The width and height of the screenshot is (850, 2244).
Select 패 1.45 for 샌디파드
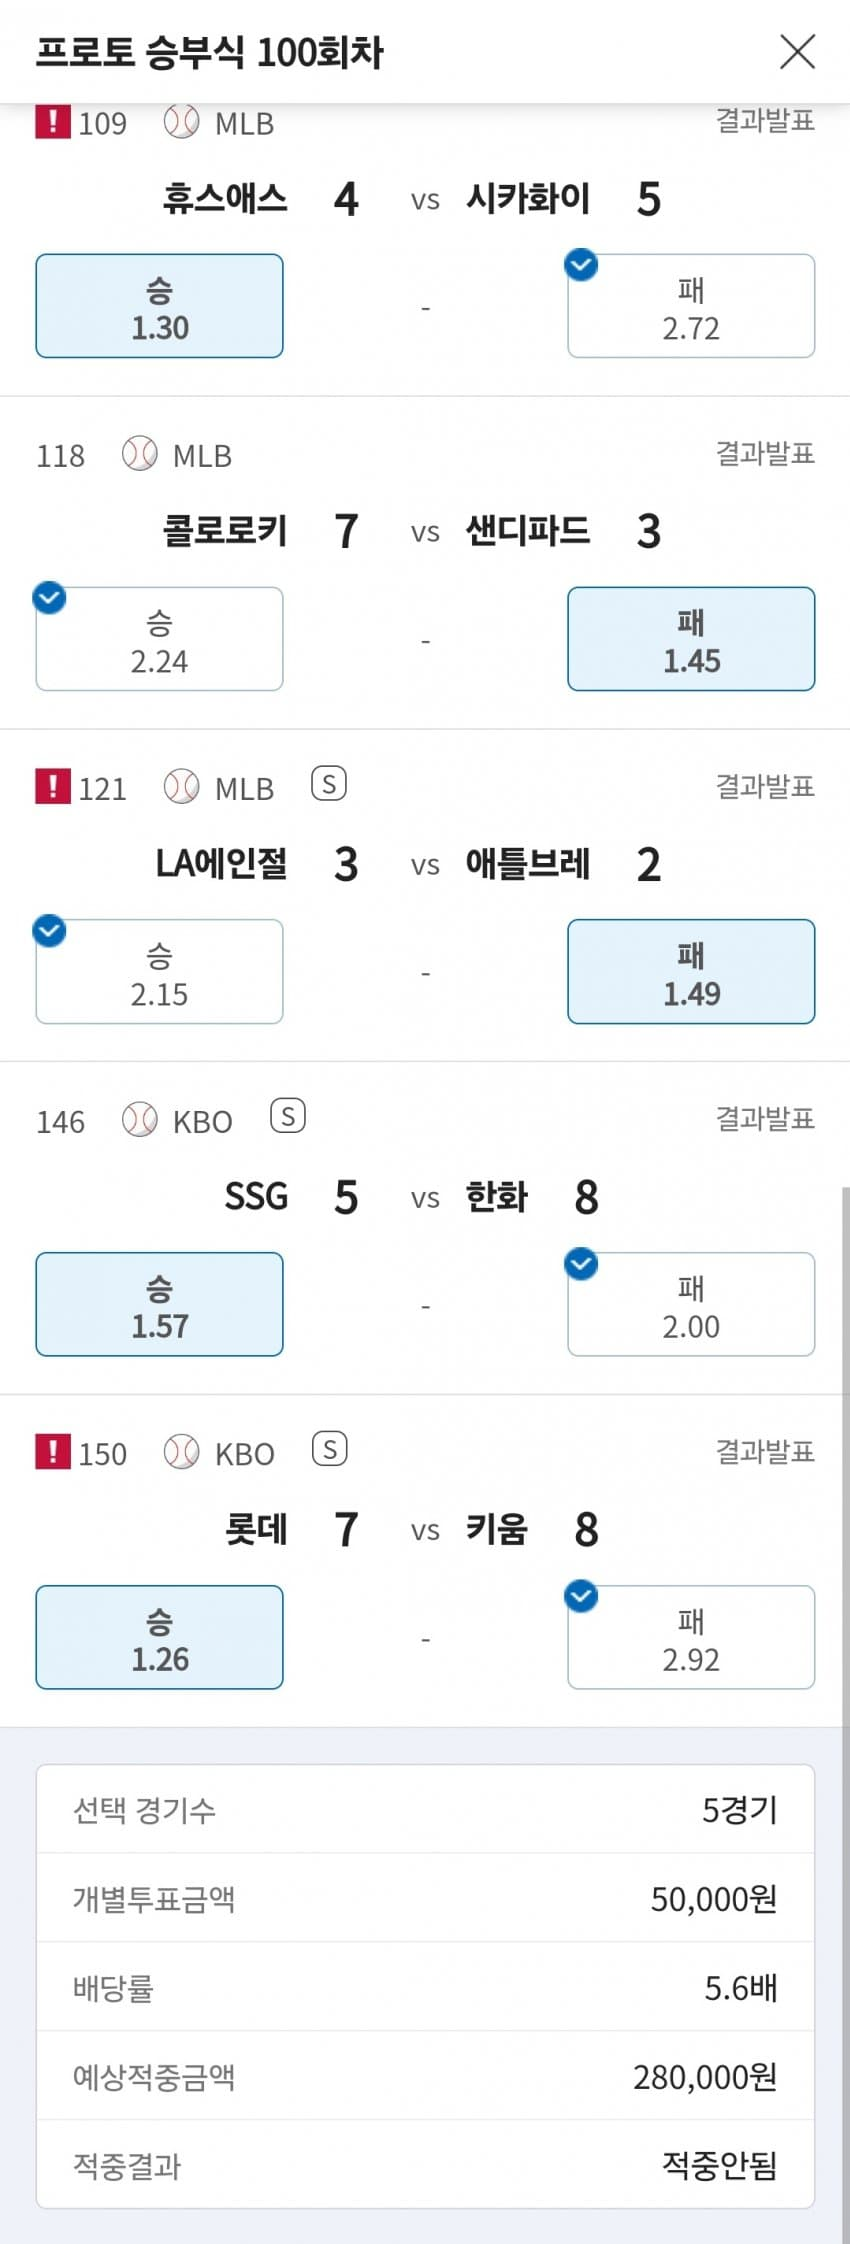691,639
